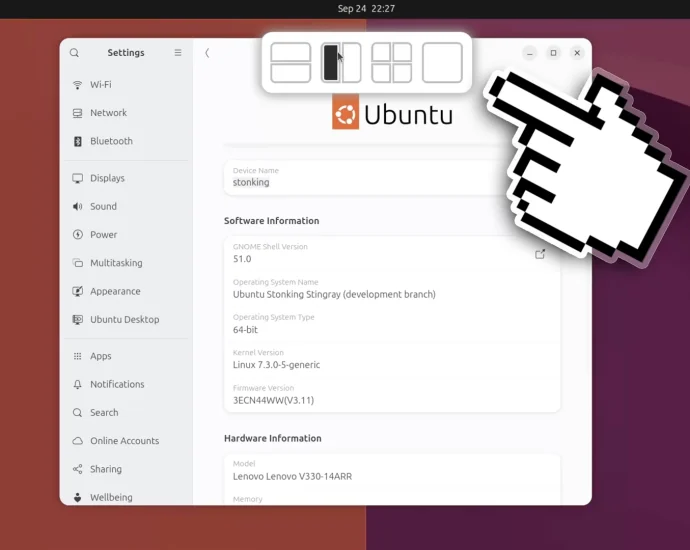Open Multitasking settings
This screenshot has height=550, width=690.
coord(126,263)
